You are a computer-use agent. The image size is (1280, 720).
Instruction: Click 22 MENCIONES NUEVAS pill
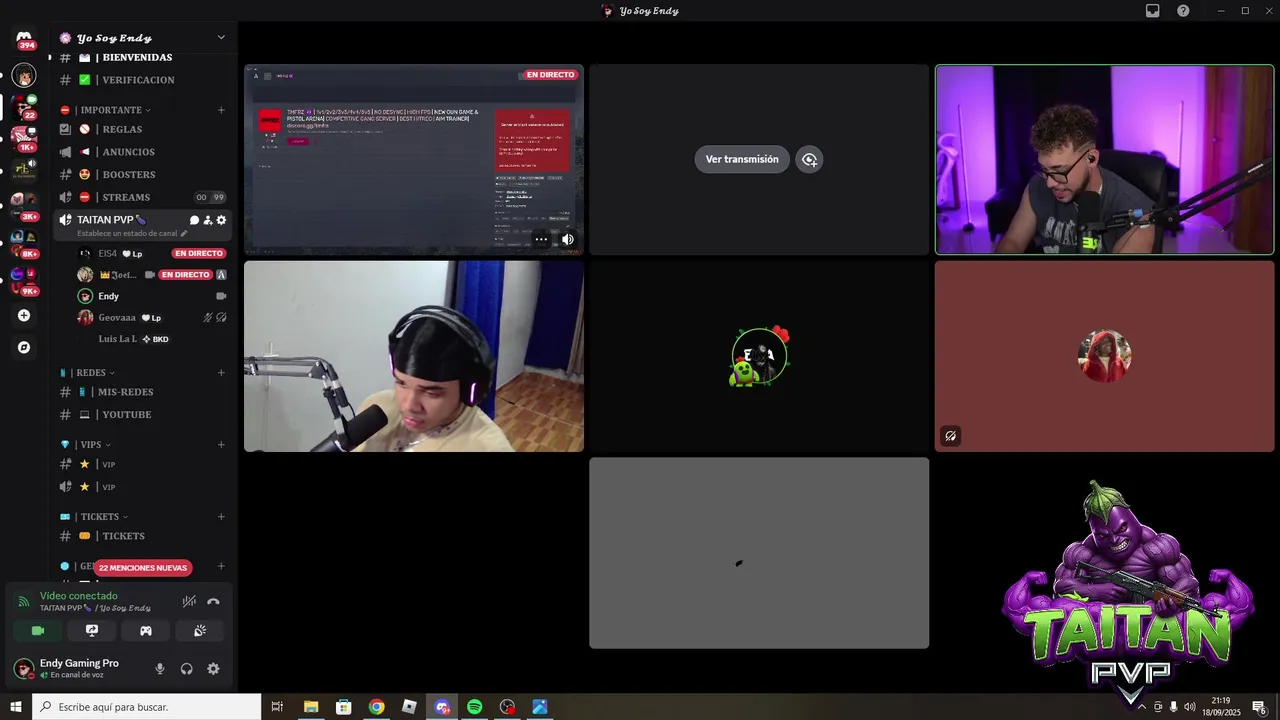[143, 568]
